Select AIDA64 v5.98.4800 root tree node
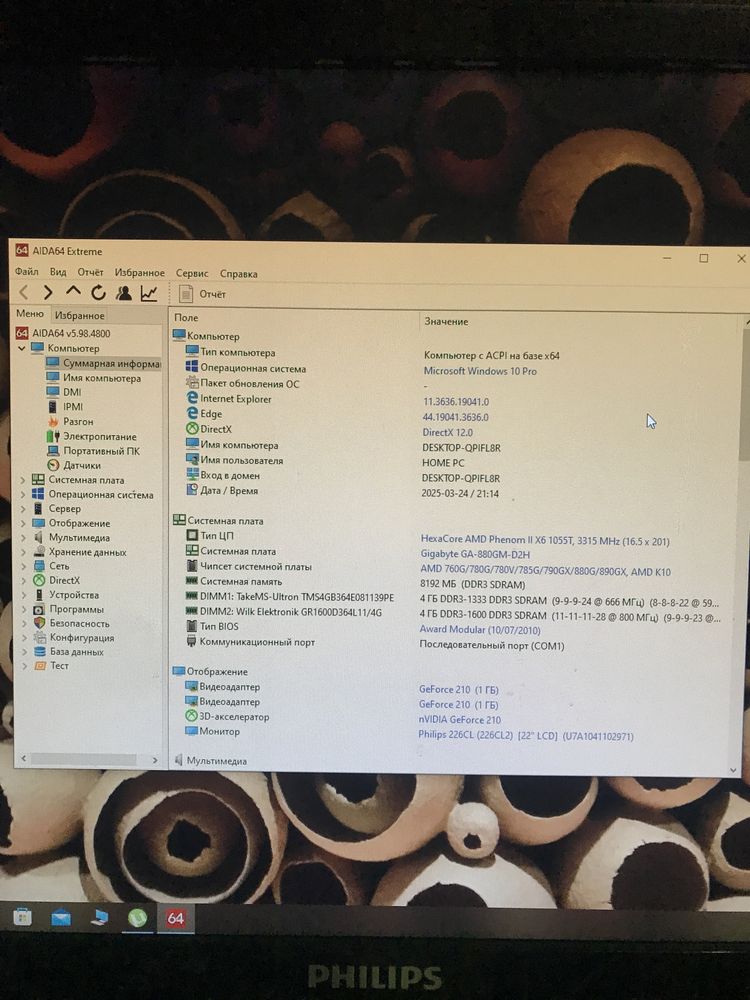Viewport: 750px width, 1000px height. pyautogui.click(x=63, y=333)
